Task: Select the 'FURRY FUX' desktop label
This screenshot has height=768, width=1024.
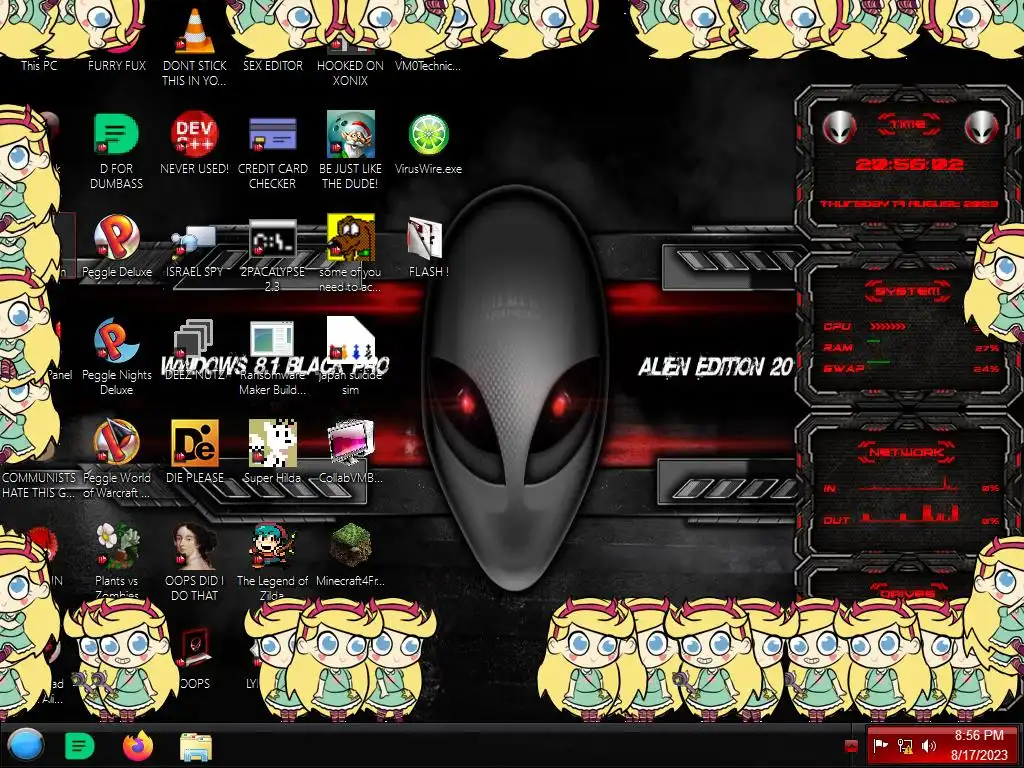Action: [x=116, y=65]
